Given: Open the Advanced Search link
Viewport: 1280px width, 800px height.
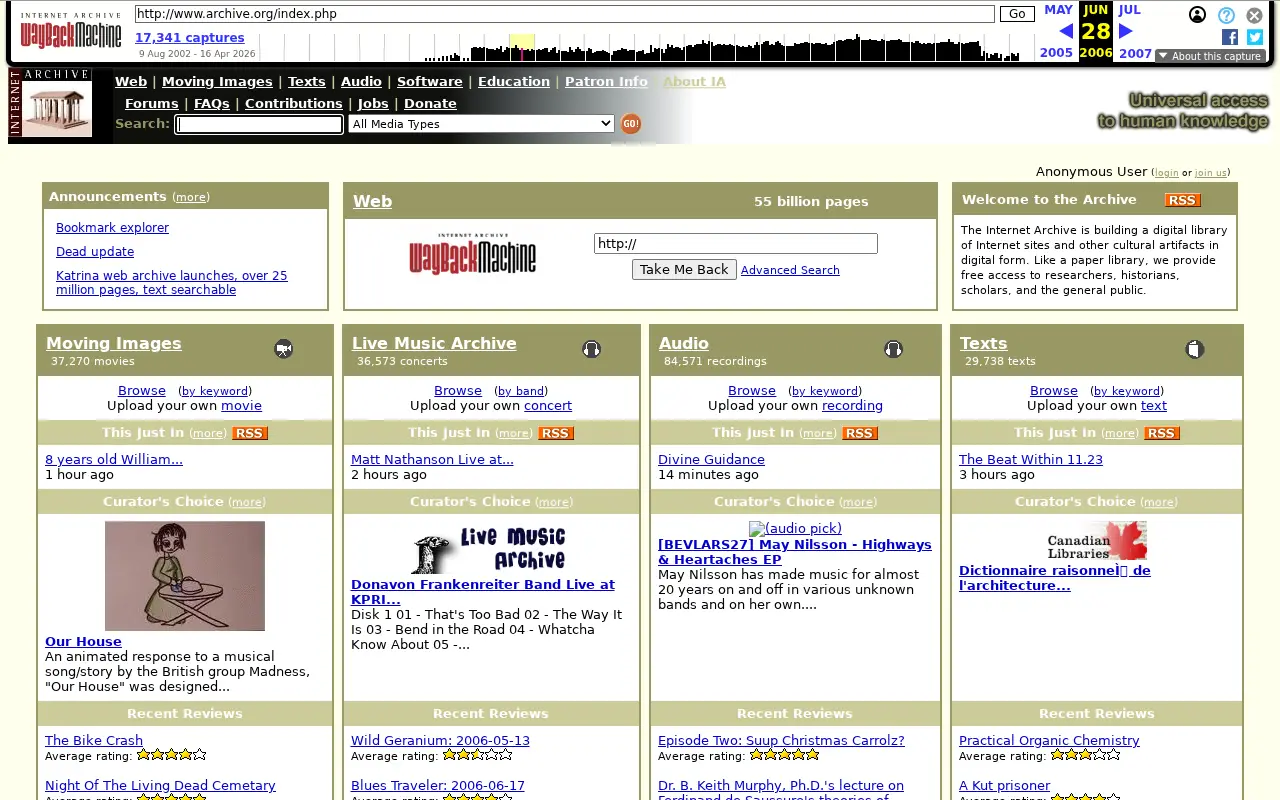Looking at the screenshot, I should [790, 270].
